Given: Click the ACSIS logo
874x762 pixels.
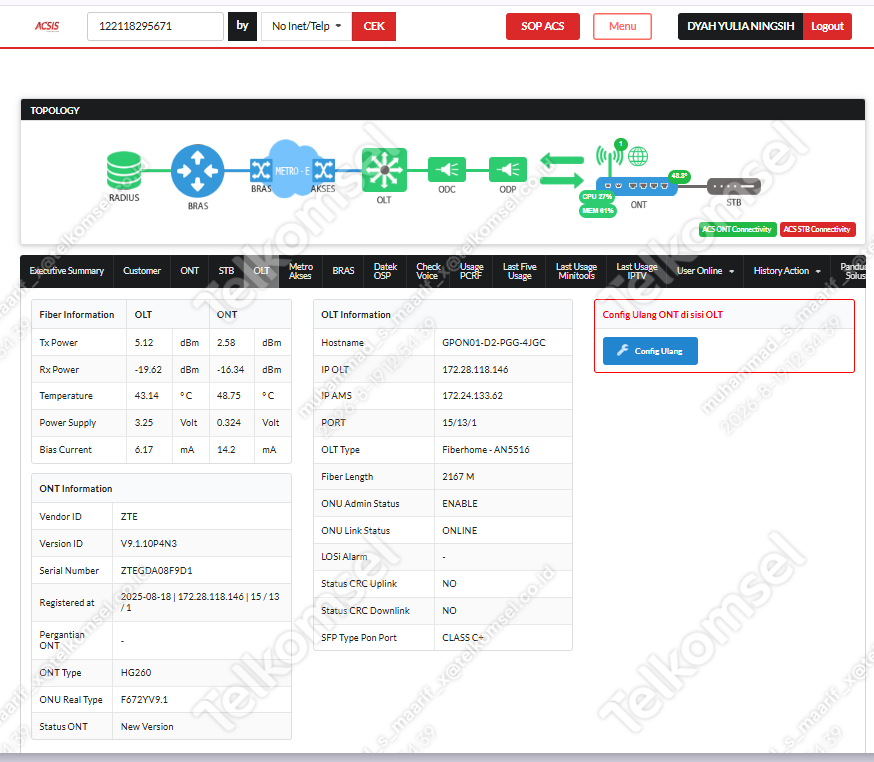Looking at the screenshot, I should point(47,26).
